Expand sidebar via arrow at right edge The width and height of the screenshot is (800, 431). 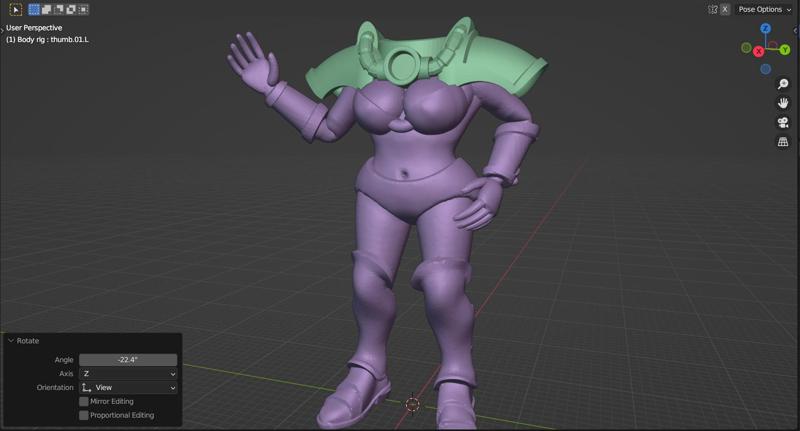tap(796, 31)
